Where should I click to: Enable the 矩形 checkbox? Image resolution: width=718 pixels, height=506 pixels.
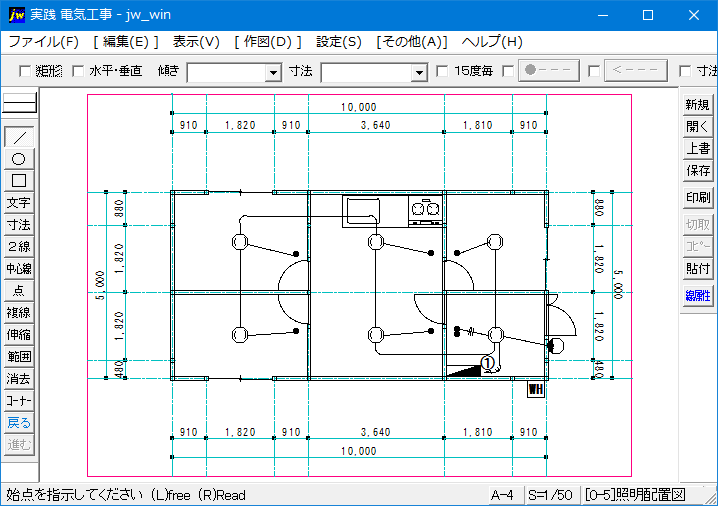pos(26,72)
